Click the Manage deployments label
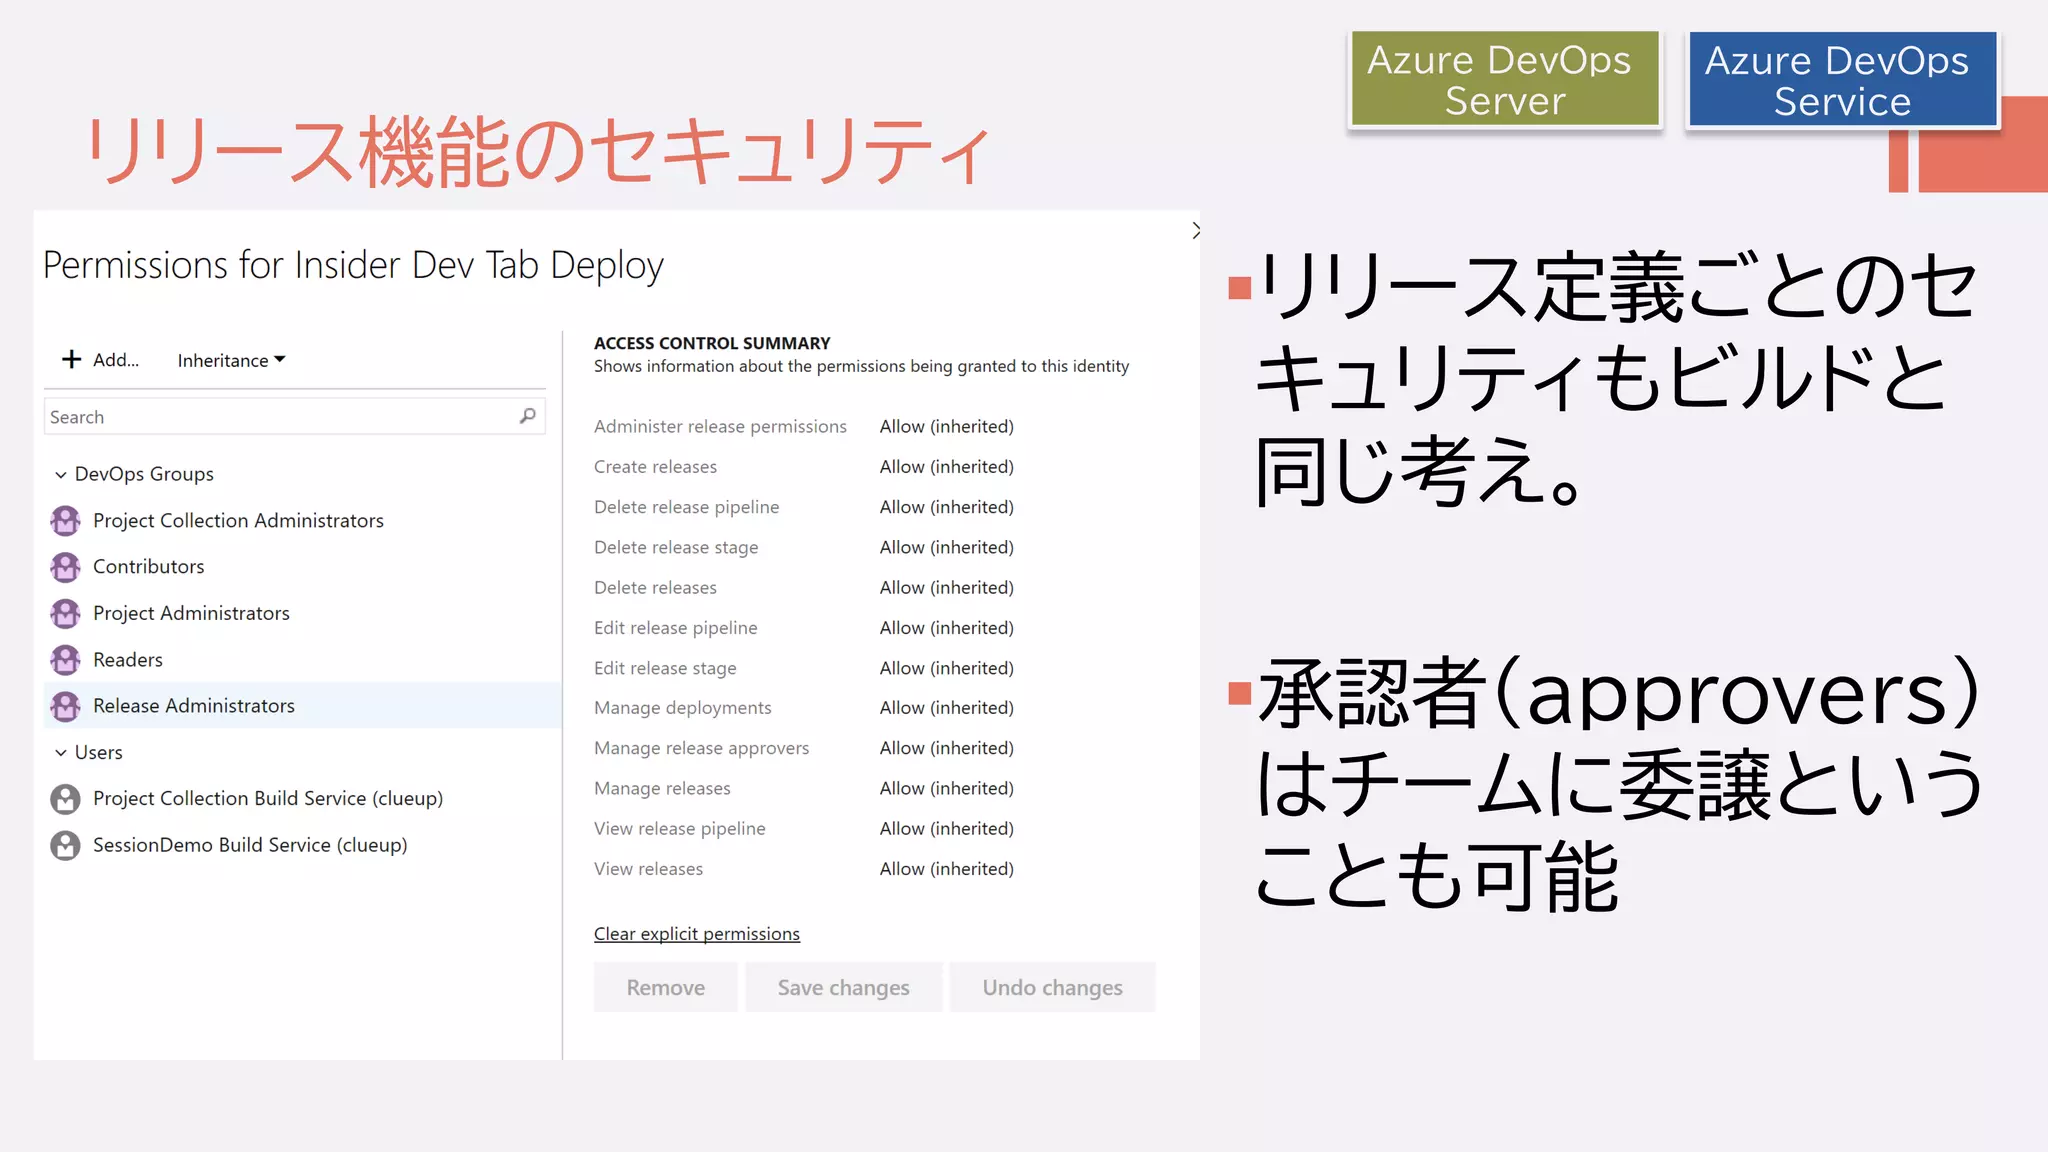This screenshot has height=1152, width=2048. pyautogui.click(x=682, y=707)
